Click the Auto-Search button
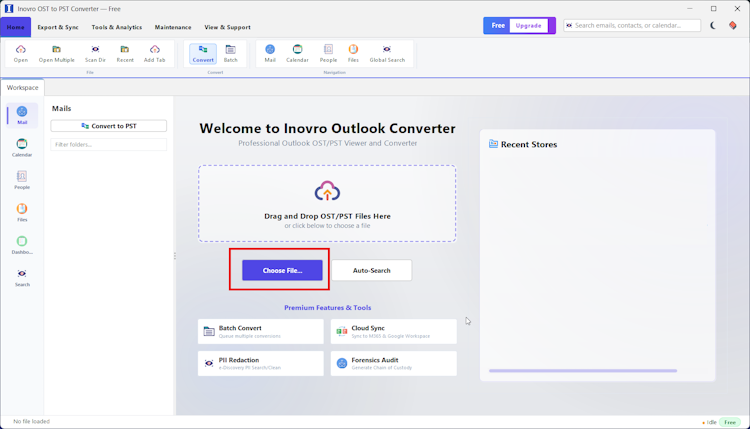Screen dimensions: 750x429 [x=372, y=270]
